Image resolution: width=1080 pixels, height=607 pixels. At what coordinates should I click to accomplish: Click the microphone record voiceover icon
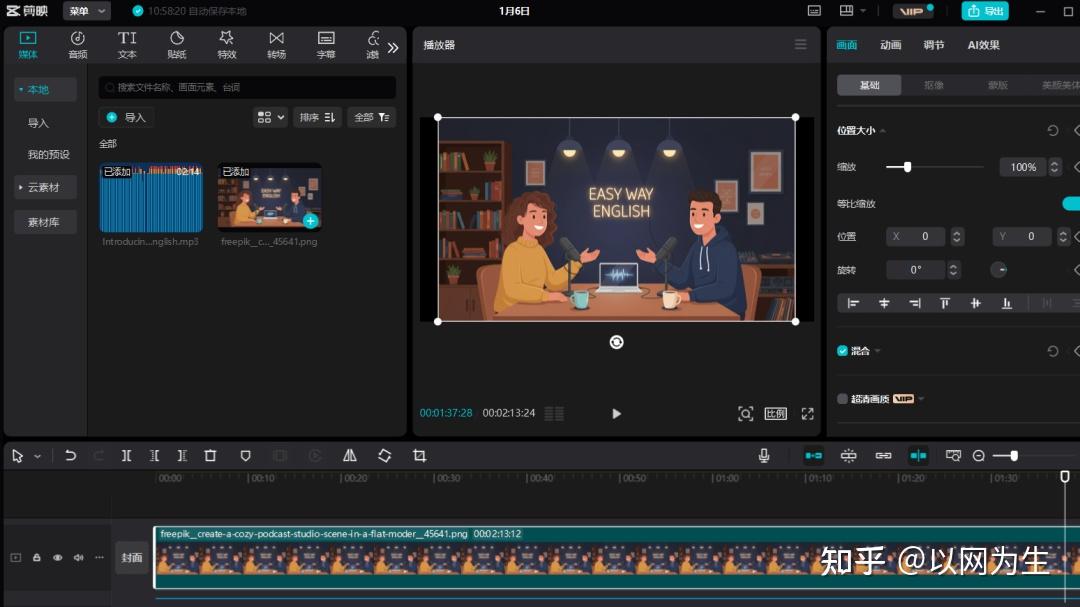(x=764, y=456)
